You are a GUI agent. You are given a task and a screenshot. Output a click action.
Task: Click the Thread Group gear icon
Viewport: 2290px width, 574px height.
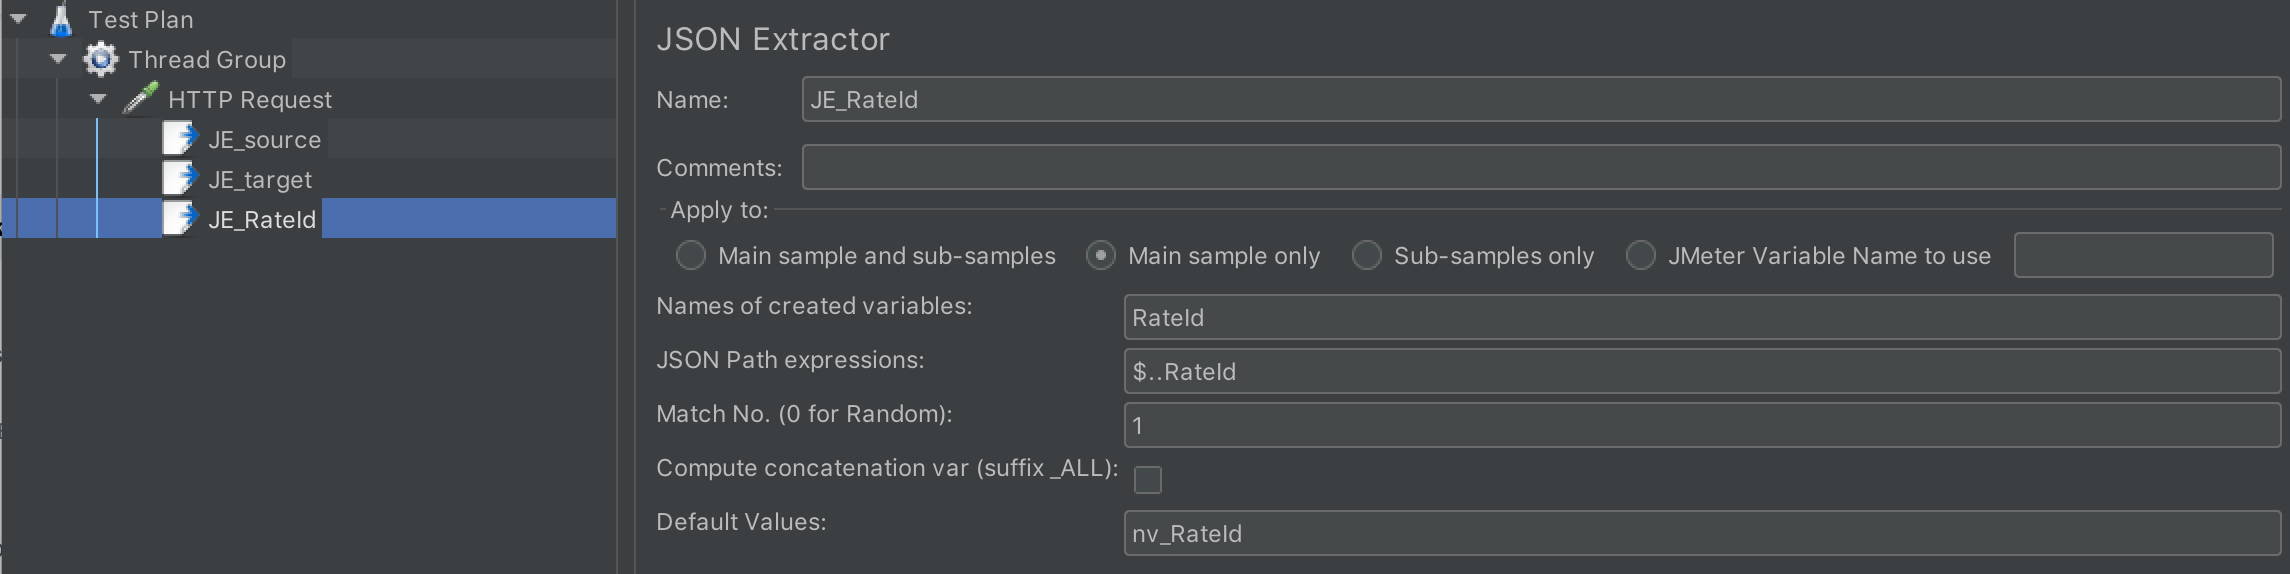coord(100,60)
